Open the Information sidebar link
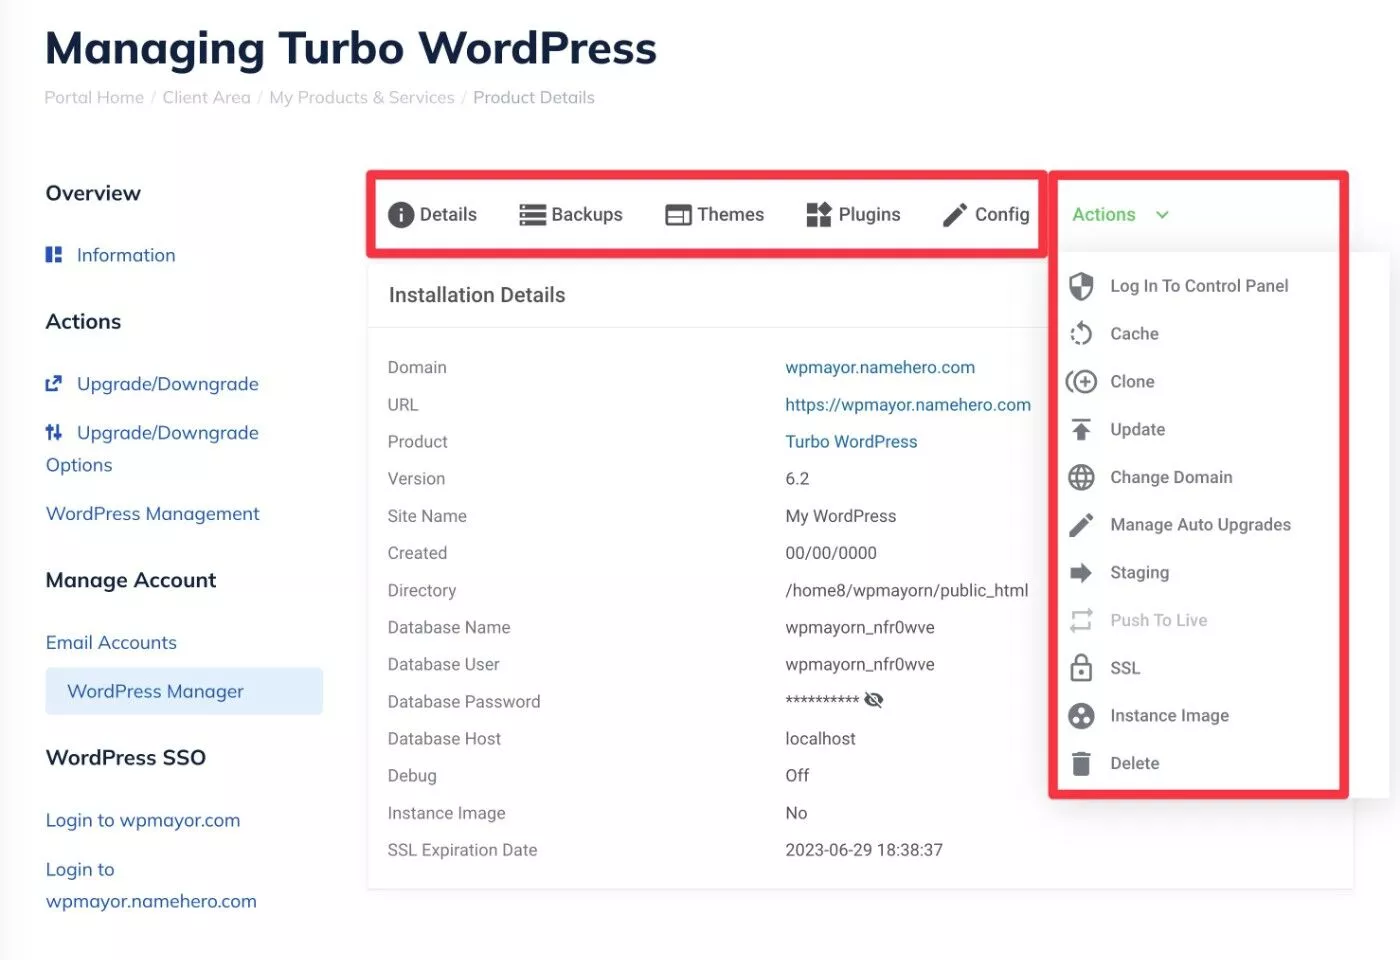Screen dimensions: 1400x960 click(x=126, y=256)
